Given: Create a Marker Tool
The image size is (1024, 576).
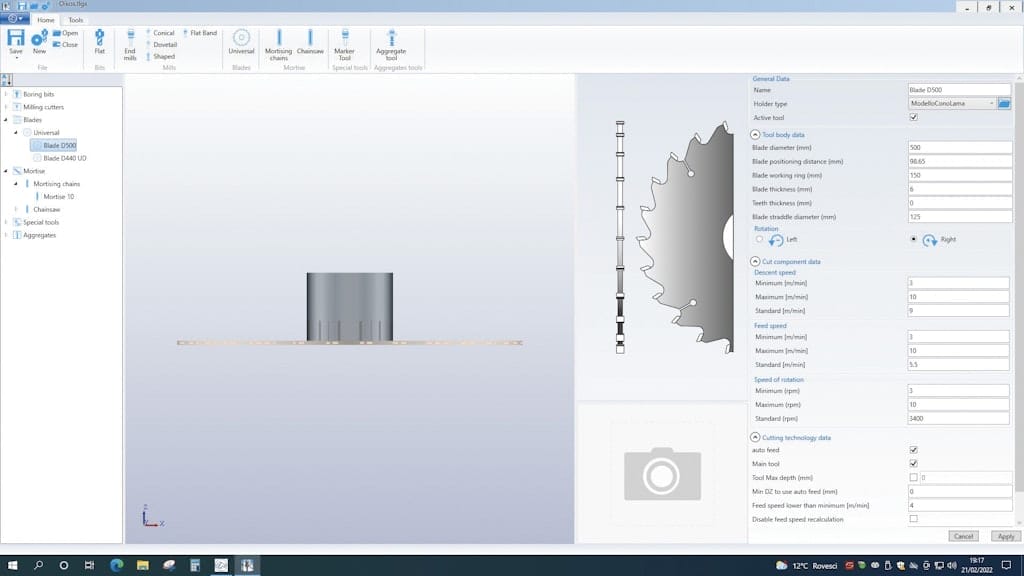Looking at the screenshot, I should pos(344,44).
